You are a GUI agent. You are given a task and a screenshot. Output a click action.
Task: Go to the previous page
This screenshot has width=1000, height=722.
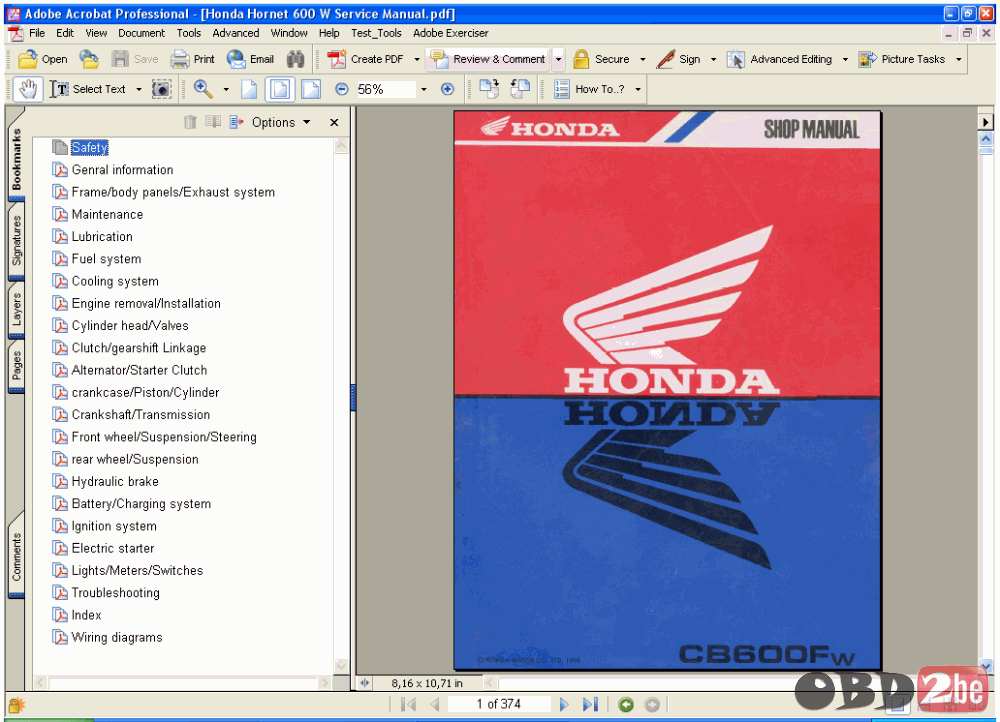click(436, 704)
